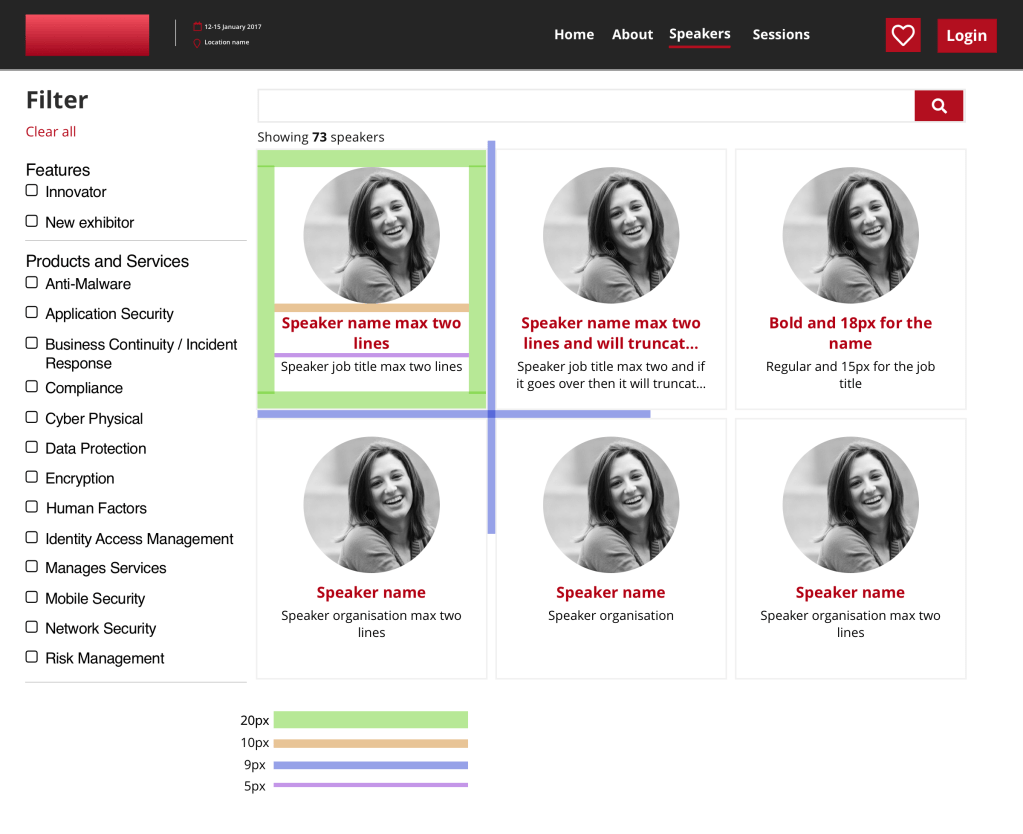The width and height of the screenshot is (1023, 834).
Task: Click the red logo in the header
Action: click(87, 35)
